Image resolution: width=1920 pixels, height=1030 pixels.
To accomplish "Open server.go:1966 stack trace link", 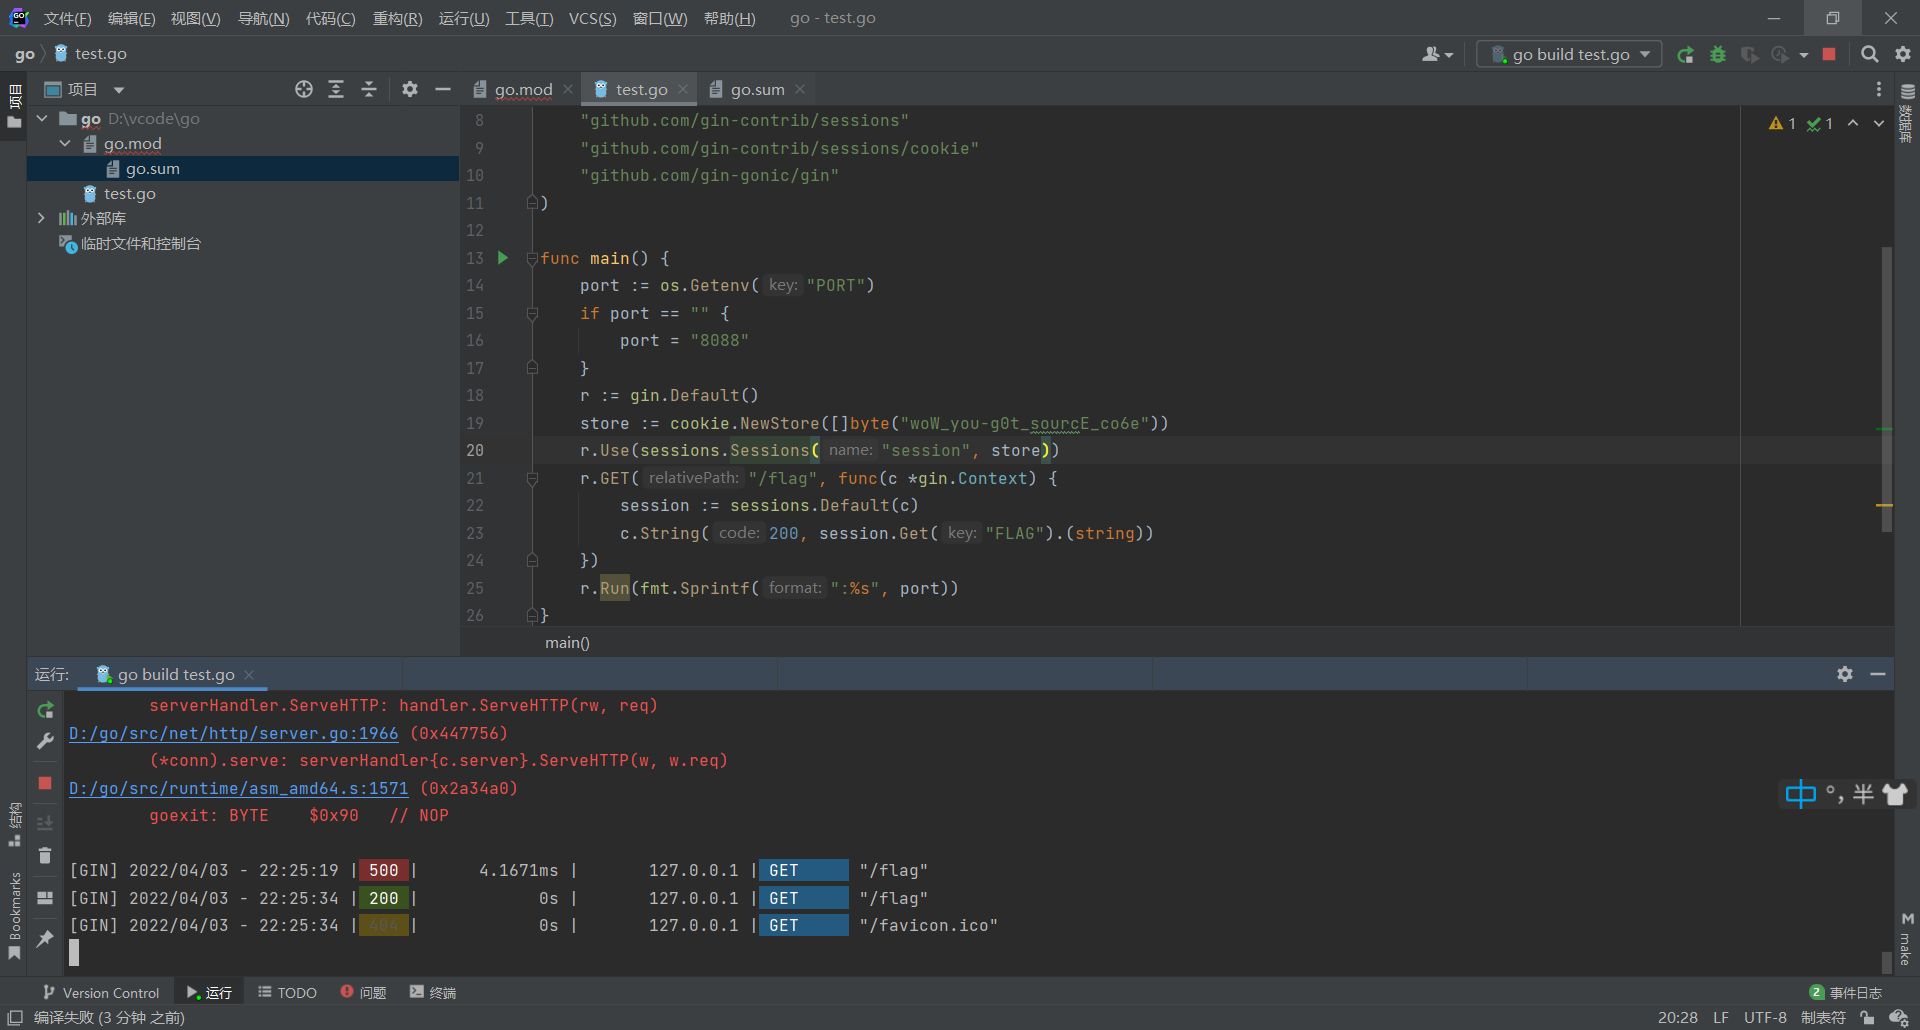I will tap(234, 733).
